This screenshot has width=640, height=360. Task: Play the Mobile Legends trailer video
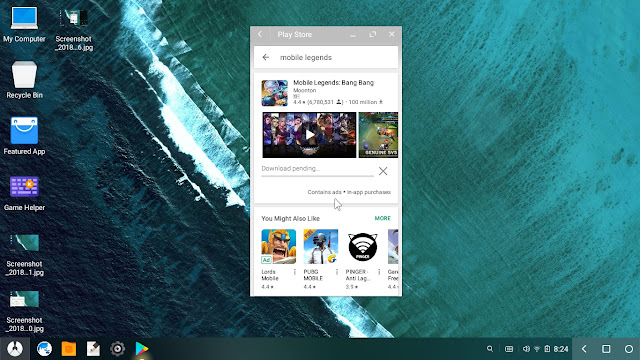pos(309,135)
